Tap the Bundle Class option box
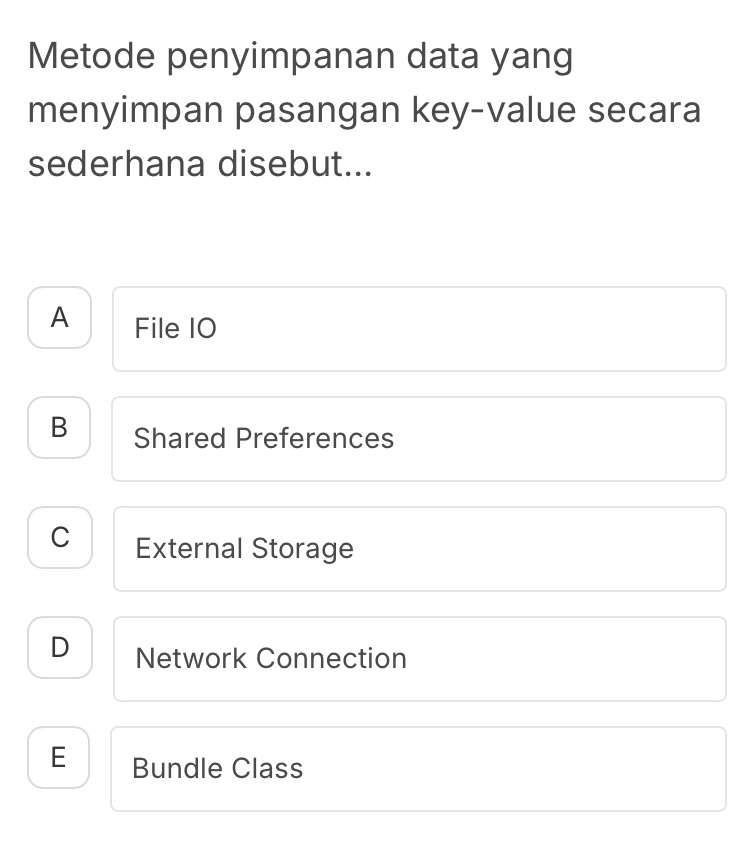This screenshot has width=742, height=862. (x=419, y=768)
